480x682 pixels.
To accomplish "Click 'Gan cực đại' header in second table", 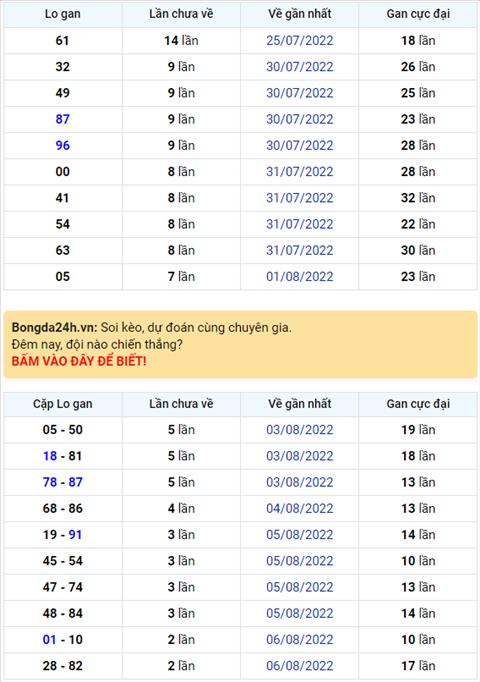I will pyautogui.click(x=418, y=404).
